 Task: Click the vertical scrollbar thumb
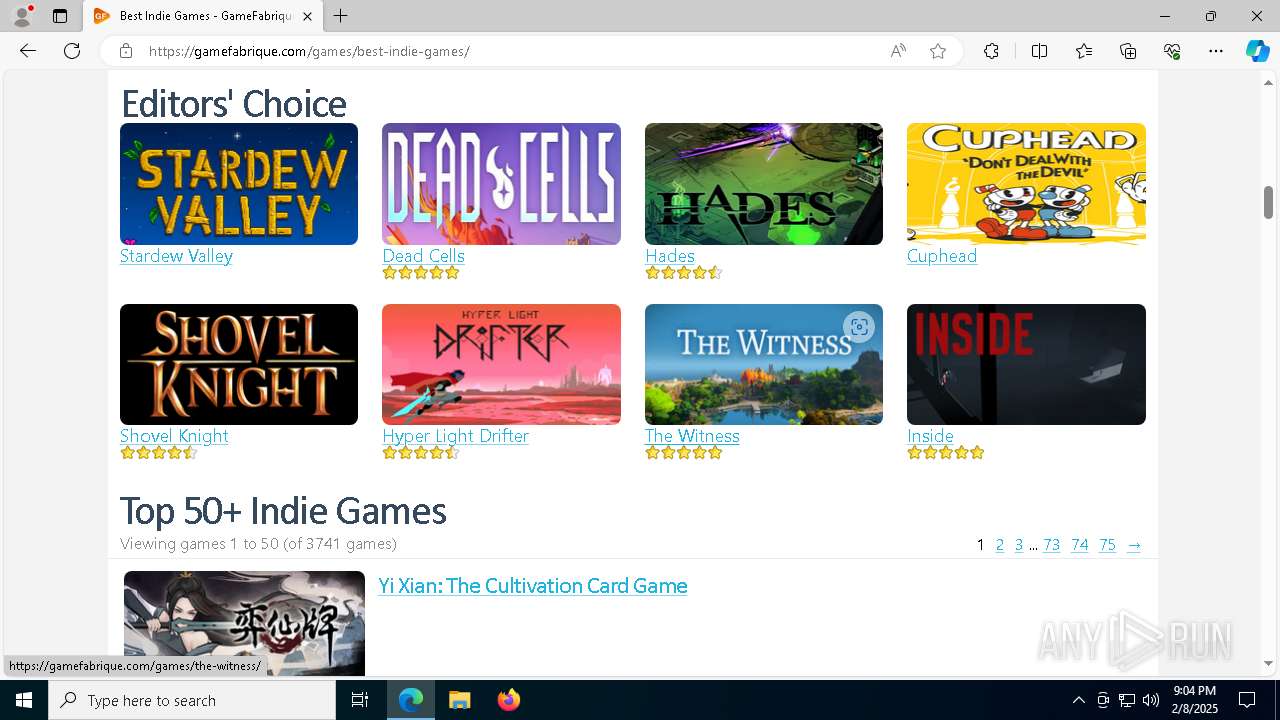tap(1269, 202)
